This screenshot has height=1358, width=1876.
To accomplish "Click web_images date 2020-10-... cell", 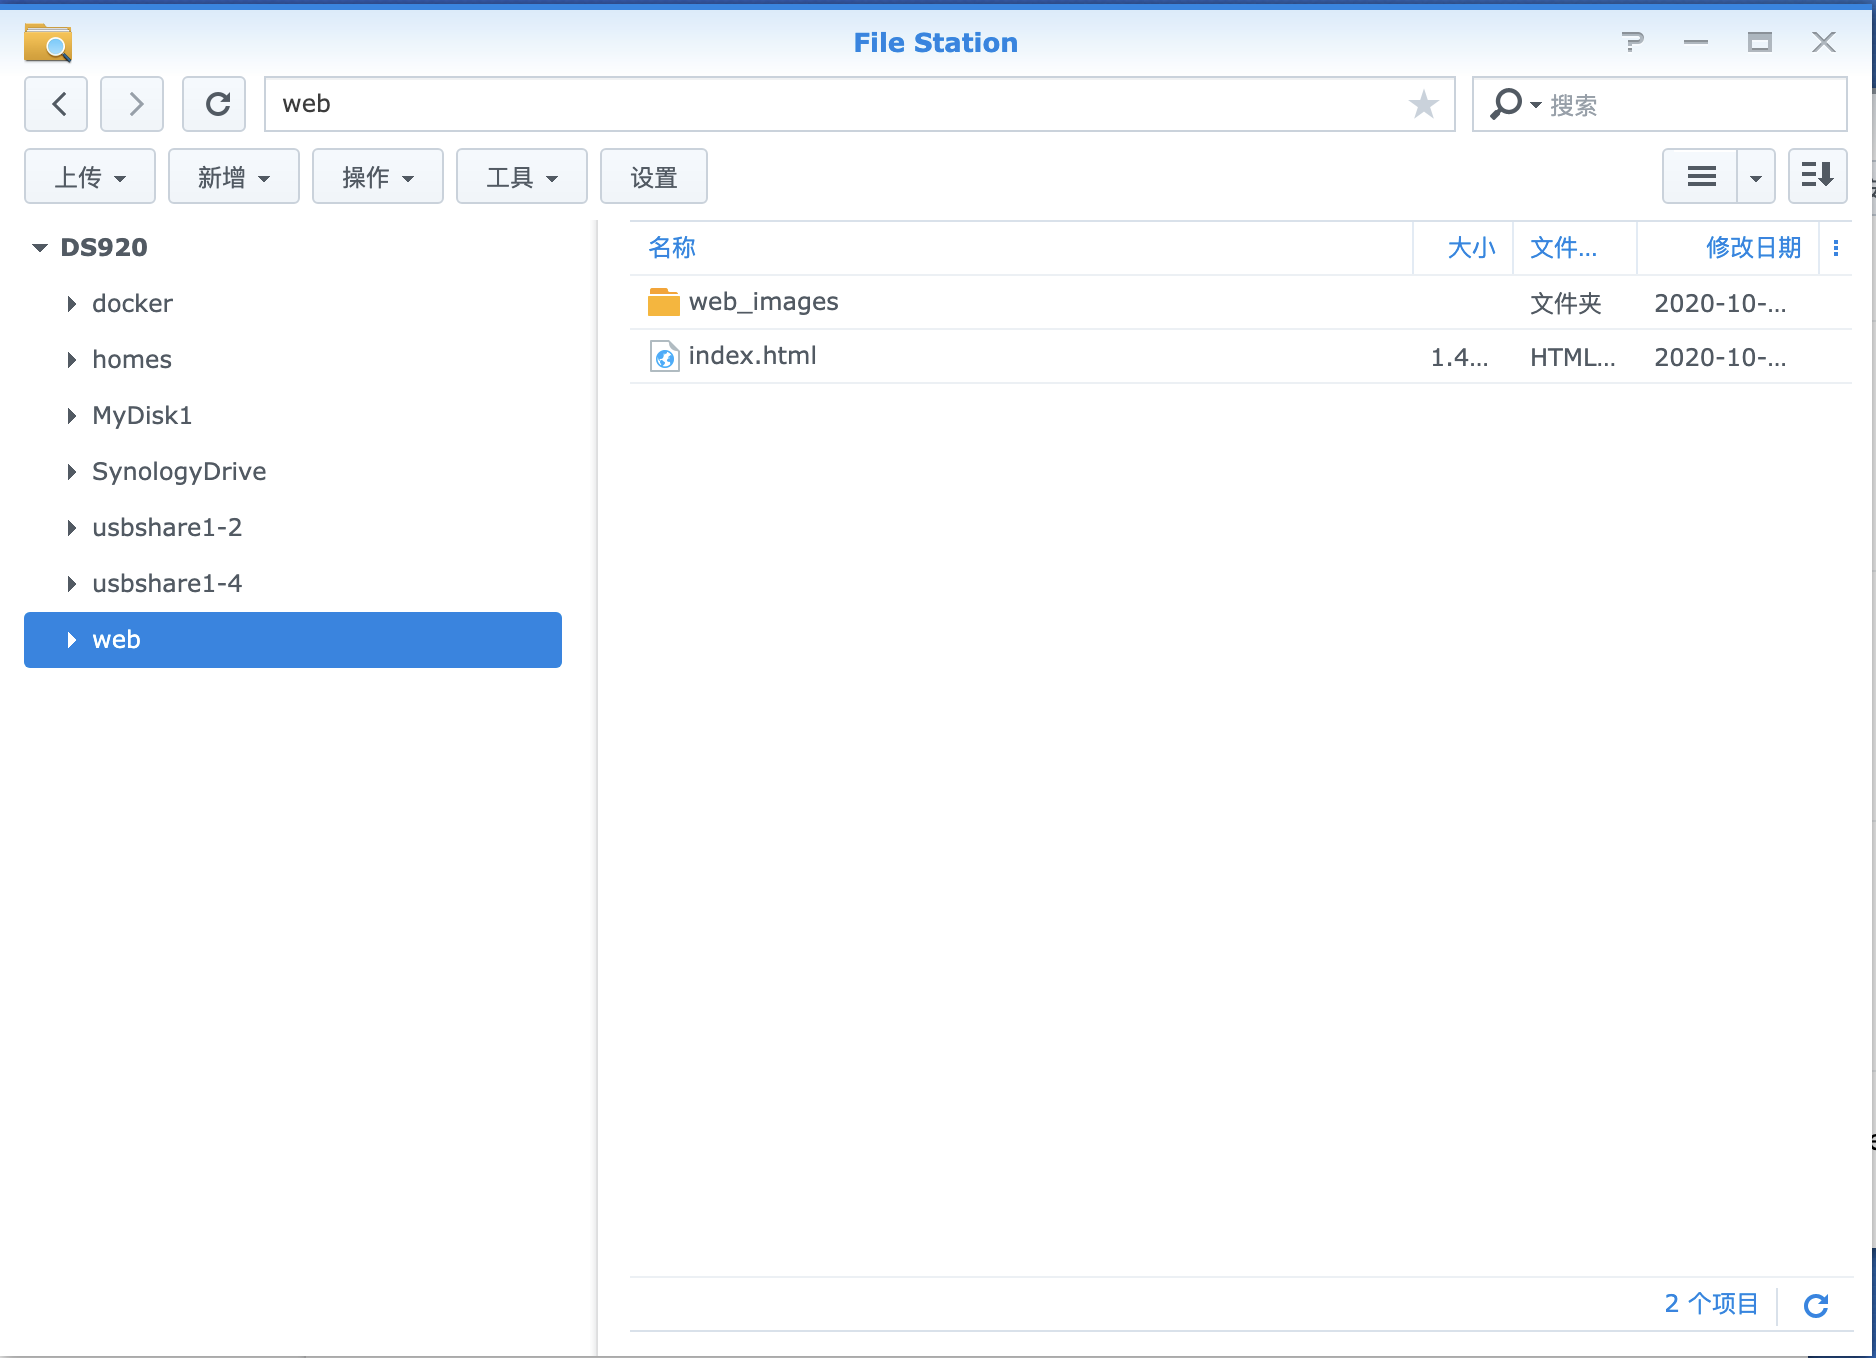I will (1720, 304).
